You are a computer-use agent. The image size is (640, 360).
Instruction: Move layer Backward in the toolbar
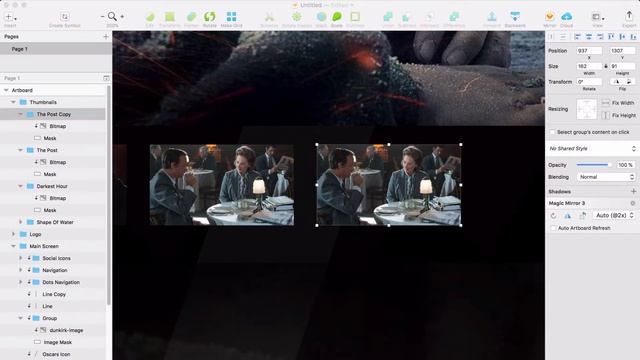pos(515,17)
